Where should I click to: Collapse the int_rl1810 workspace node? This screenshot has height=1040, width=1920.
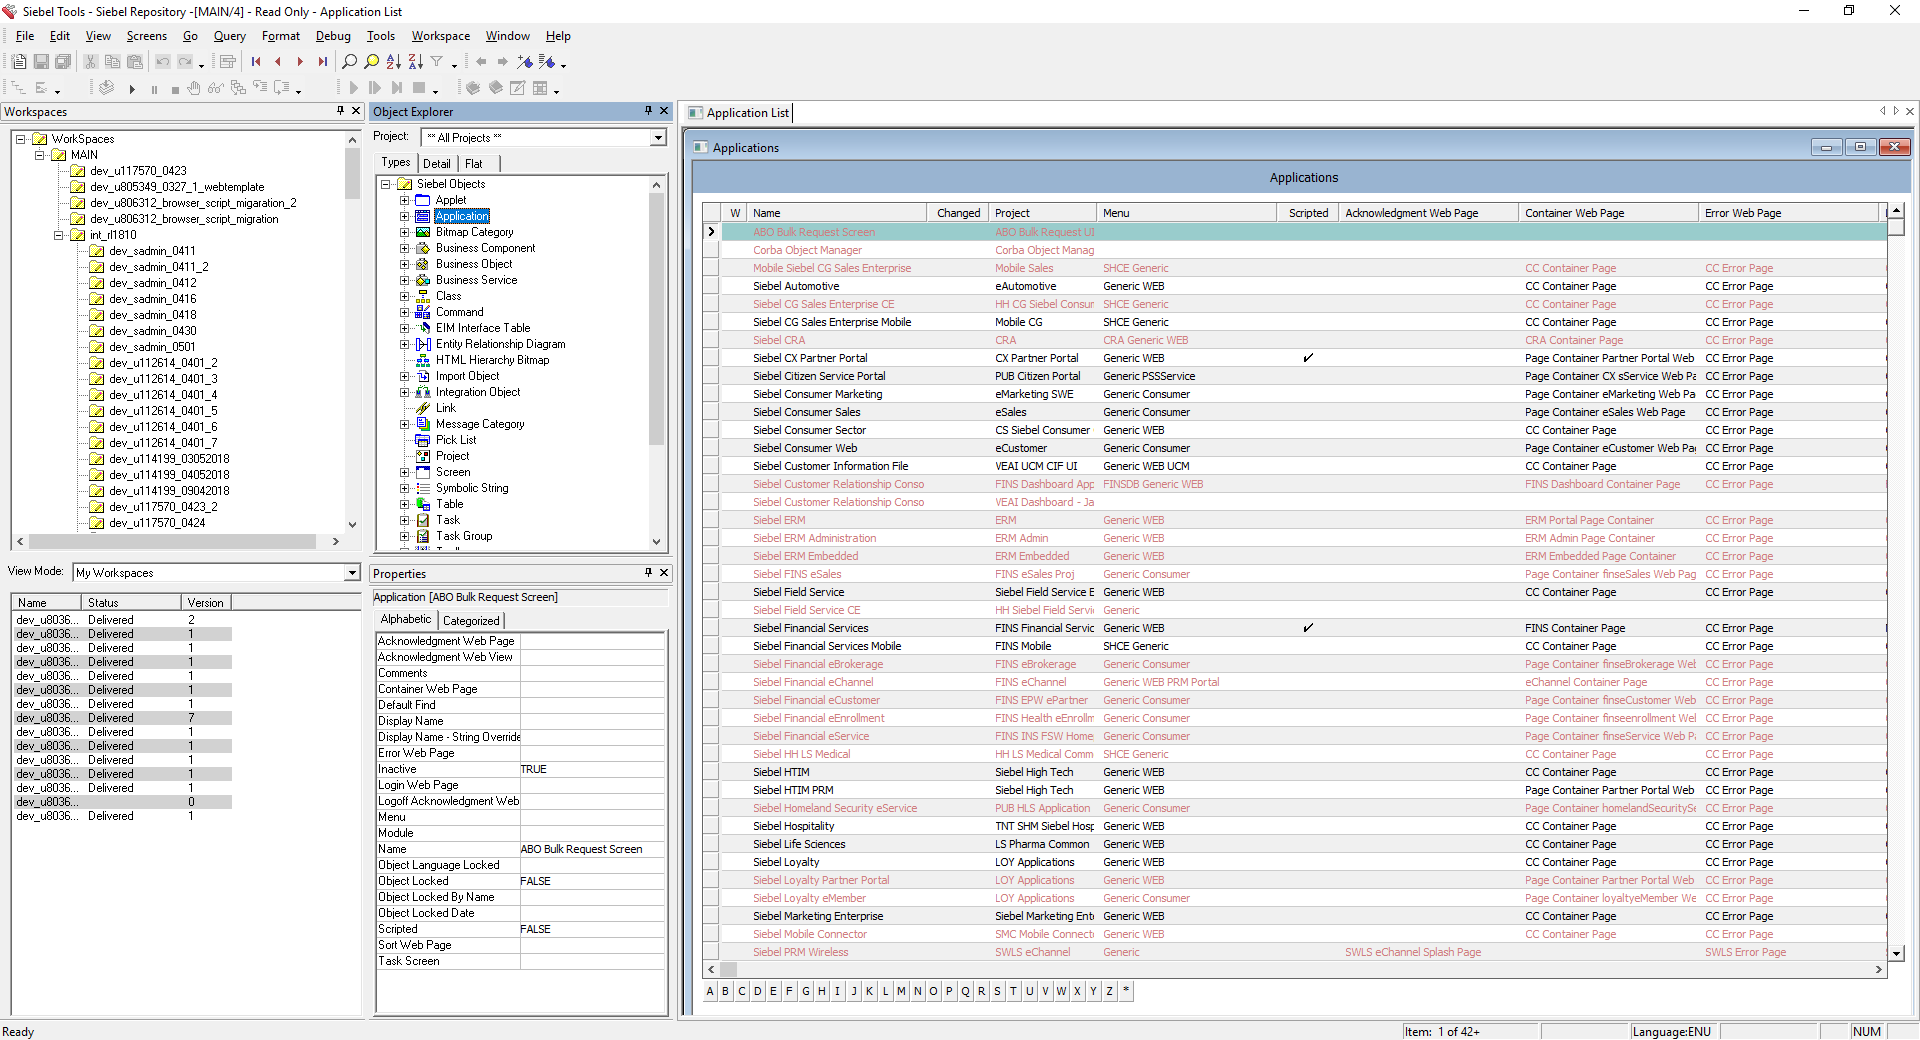(x=59, y=235)
